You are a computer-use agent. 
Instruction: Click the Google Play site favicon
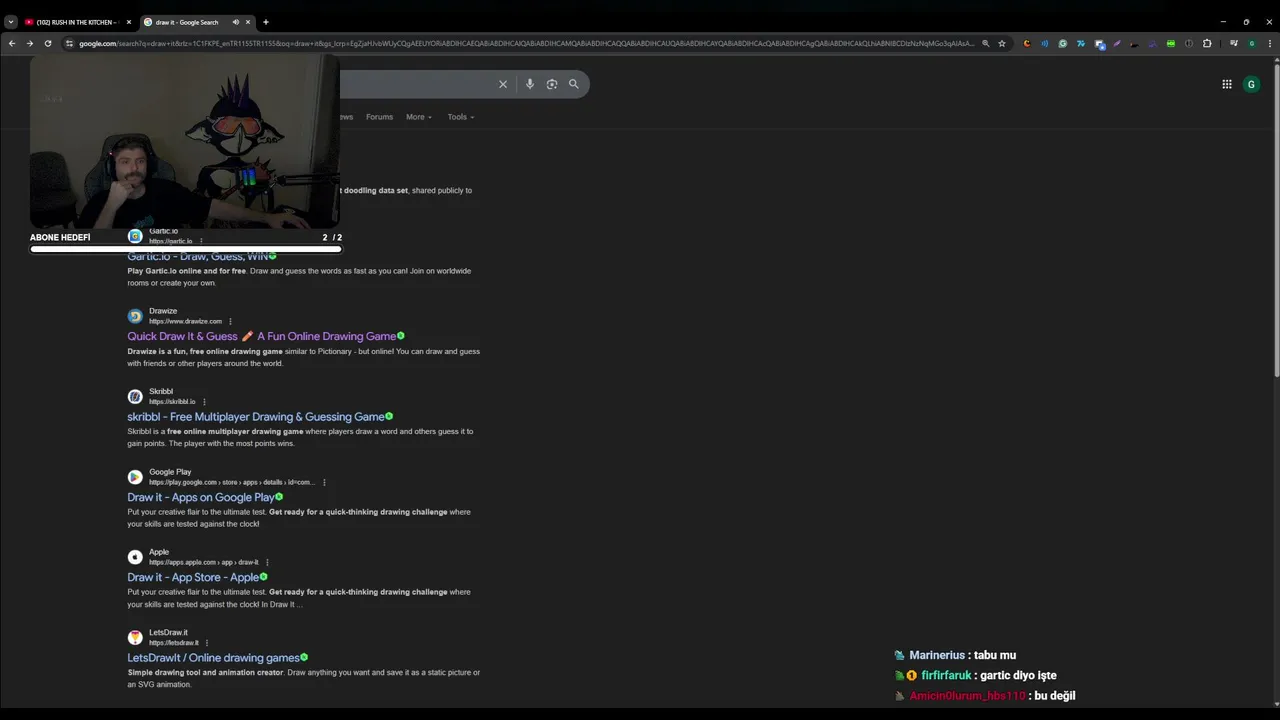click(135, 477)
